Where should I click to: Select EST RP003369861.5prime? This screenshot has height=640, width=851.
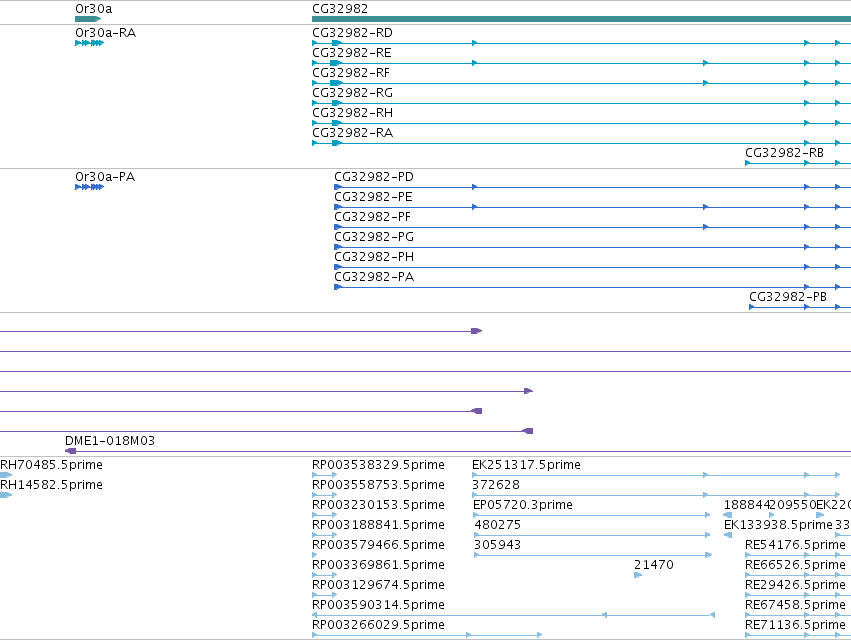[x=378, y=565]
